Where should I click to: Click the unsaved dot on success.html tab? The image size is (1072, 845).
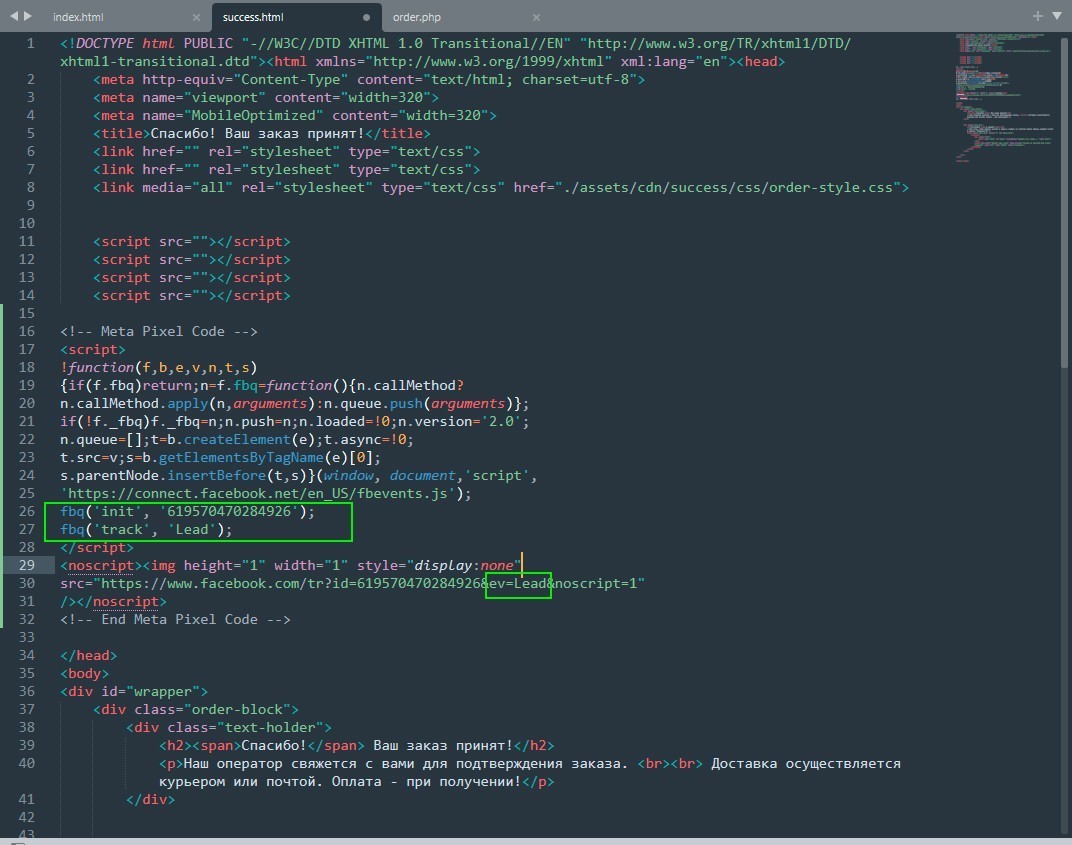(366, 17)
